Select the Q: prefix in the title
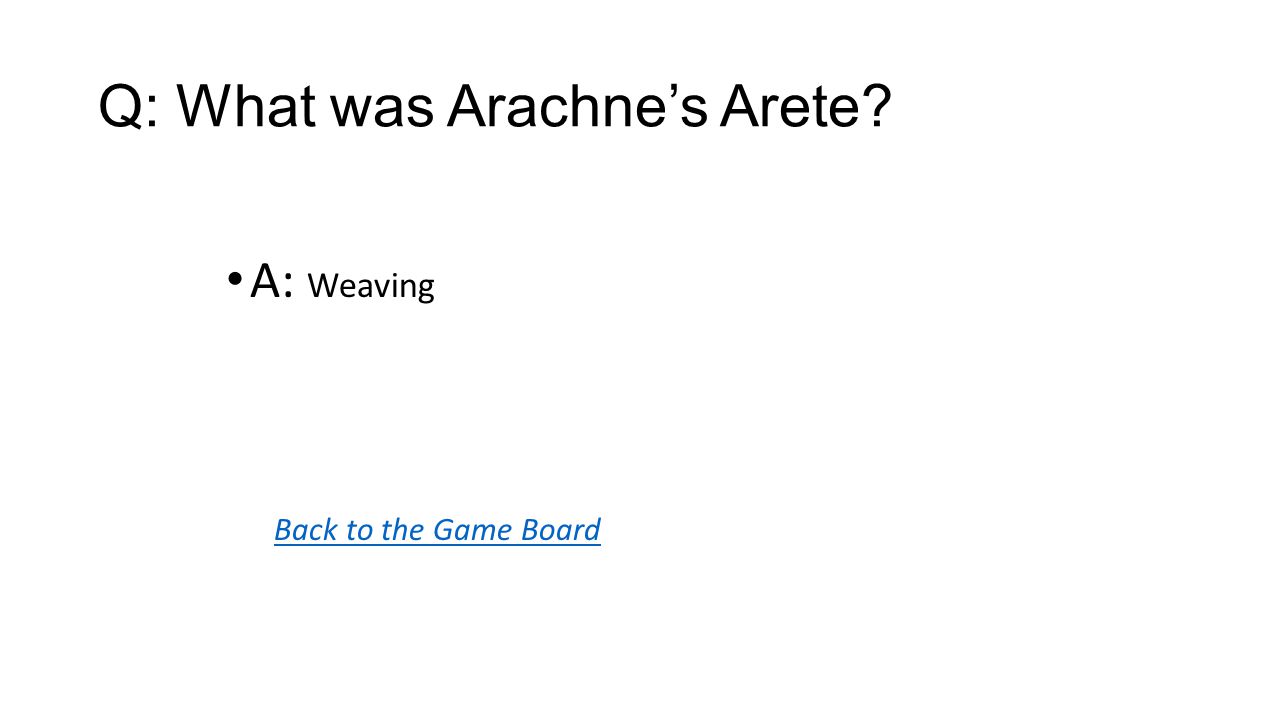Viewport: 1280px width, 720px height. pos(129,107)
